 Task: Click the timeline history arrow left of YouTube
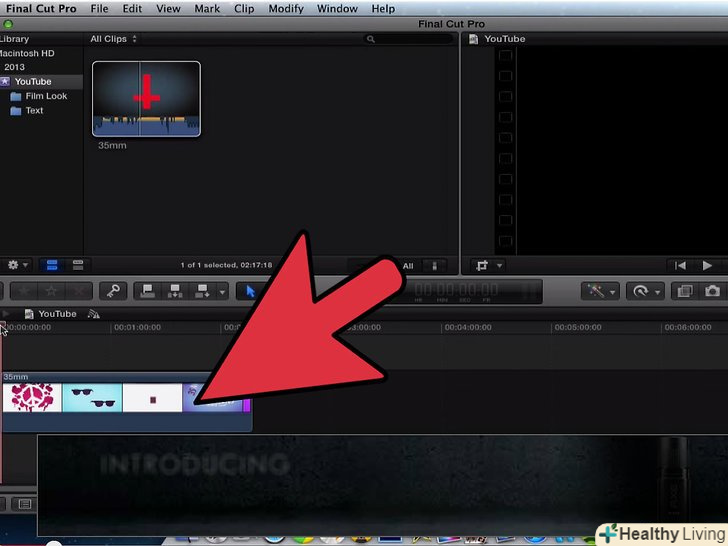[5, 314]
